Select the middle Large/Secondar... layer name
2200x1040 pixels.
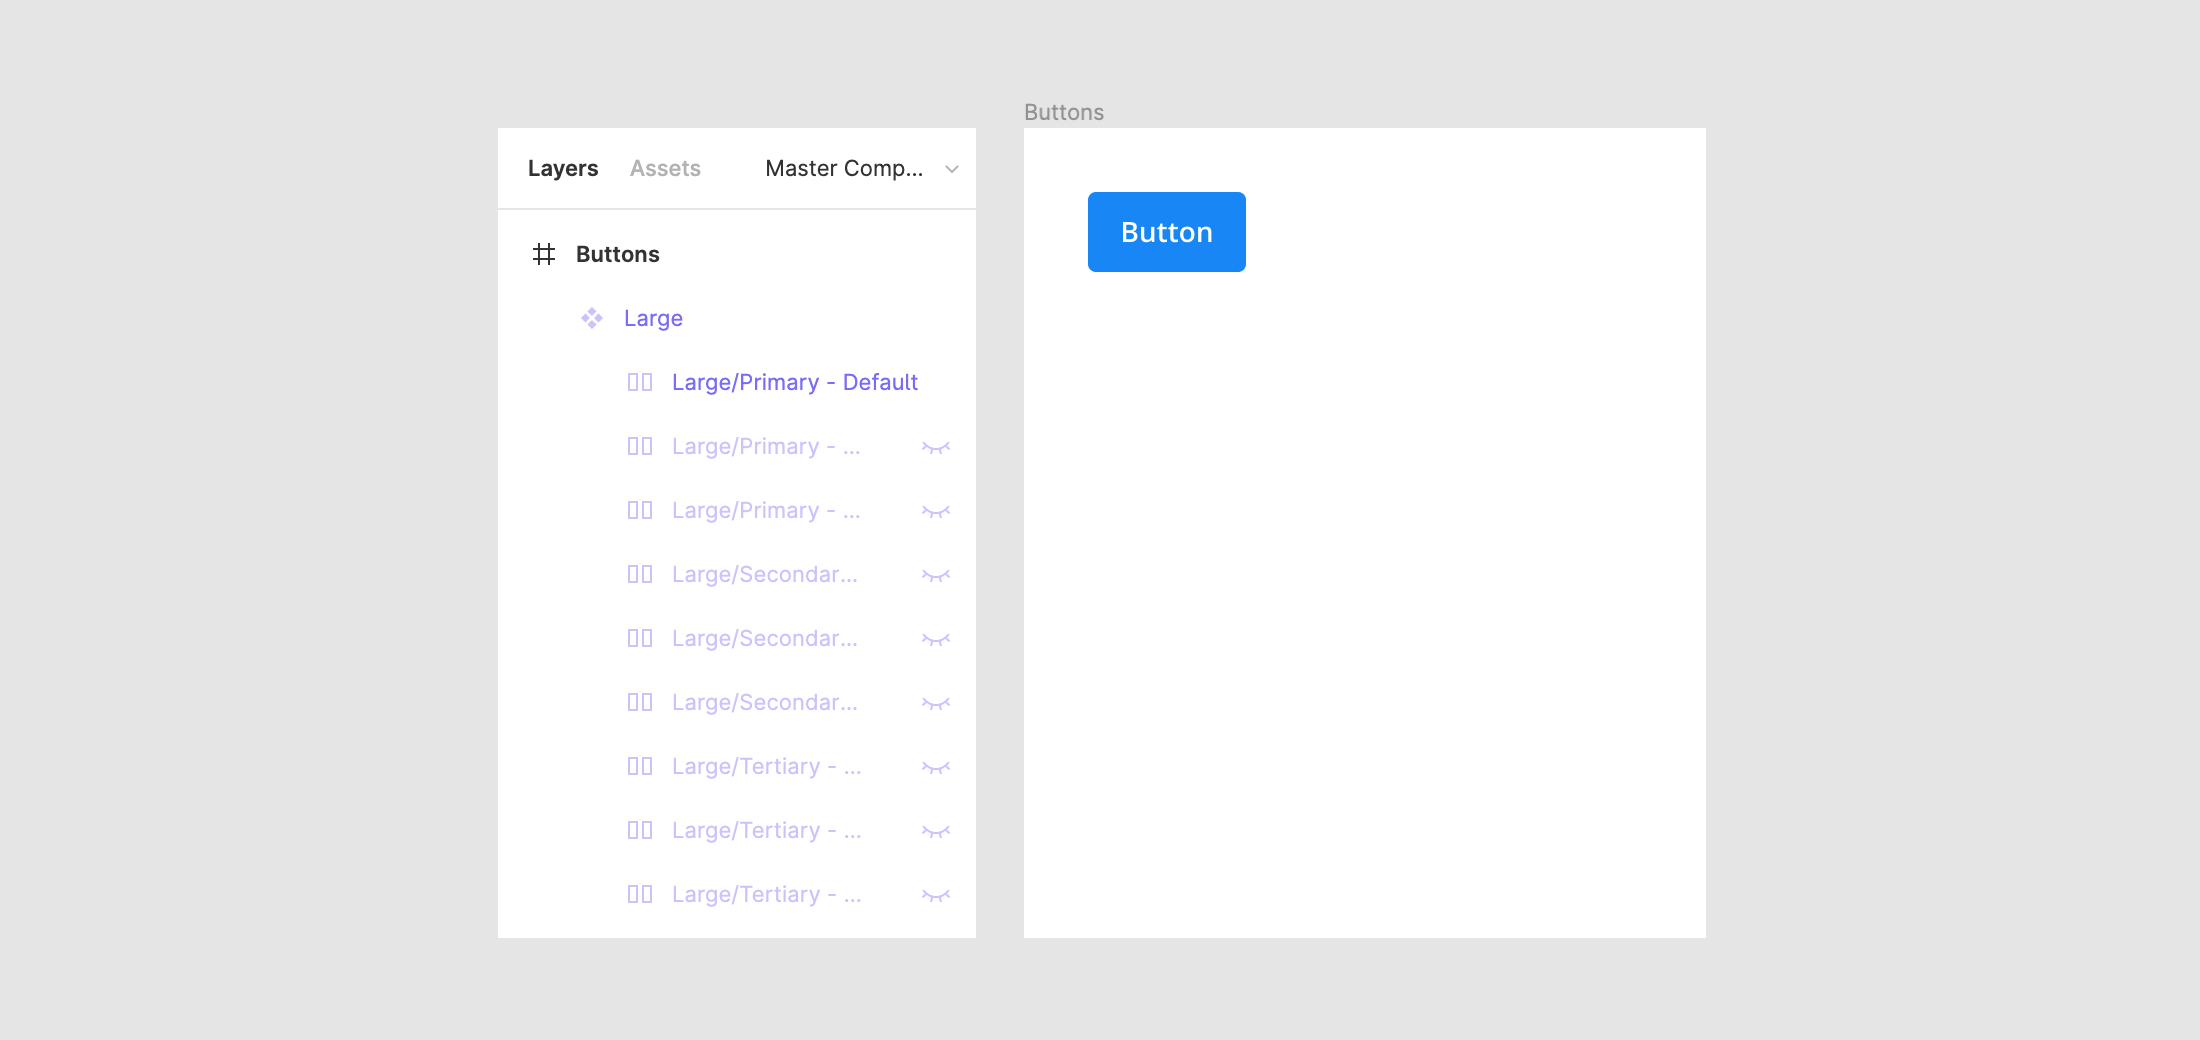765,638
